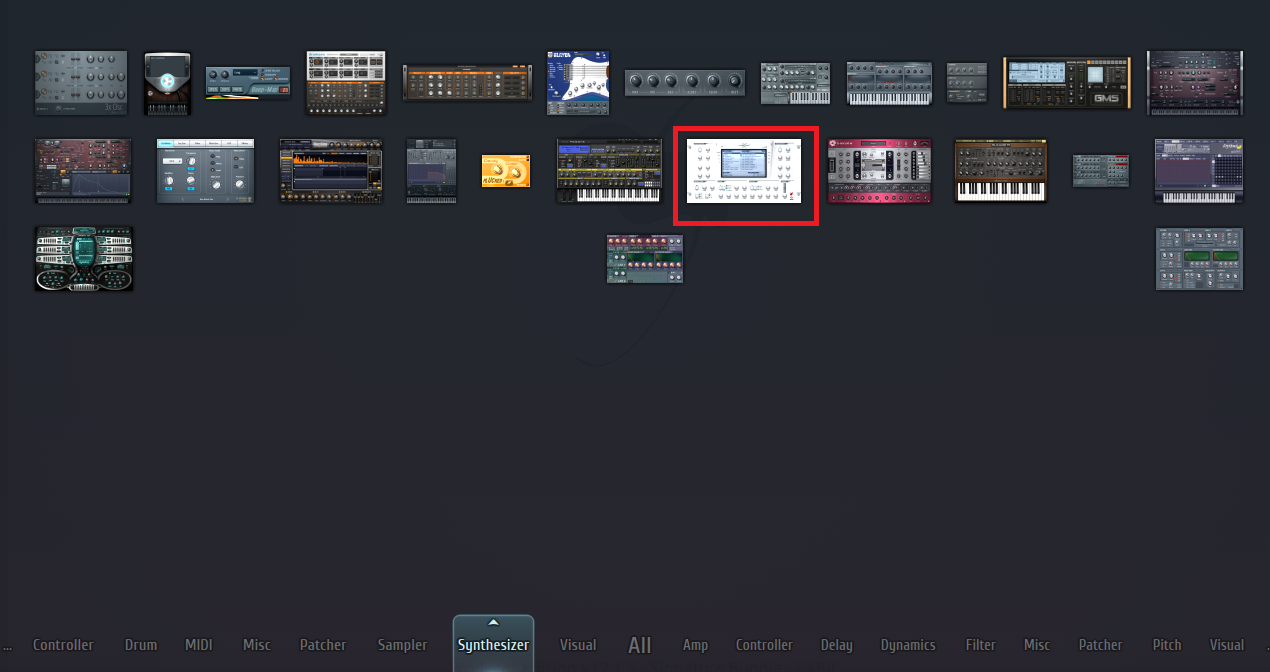Select the Filter effects category
Viewport: 1270px width, 672px height.
pyautogui.click(x=980, y=645)
